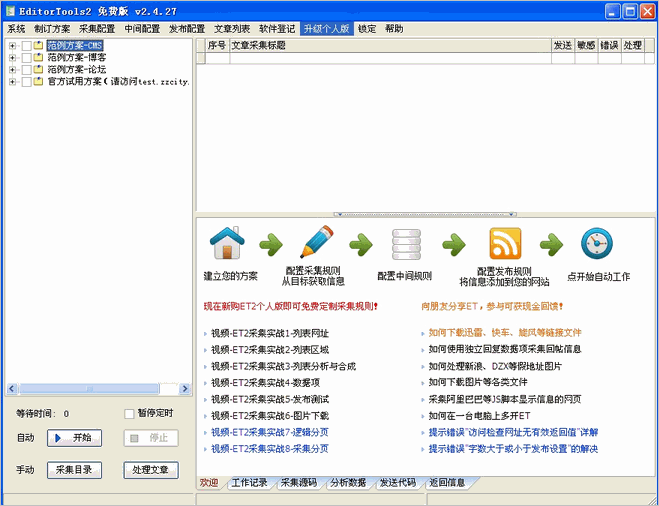Open the 系统 menu
This screenshot has height=506, width=659.
click(x=16, y=29)
